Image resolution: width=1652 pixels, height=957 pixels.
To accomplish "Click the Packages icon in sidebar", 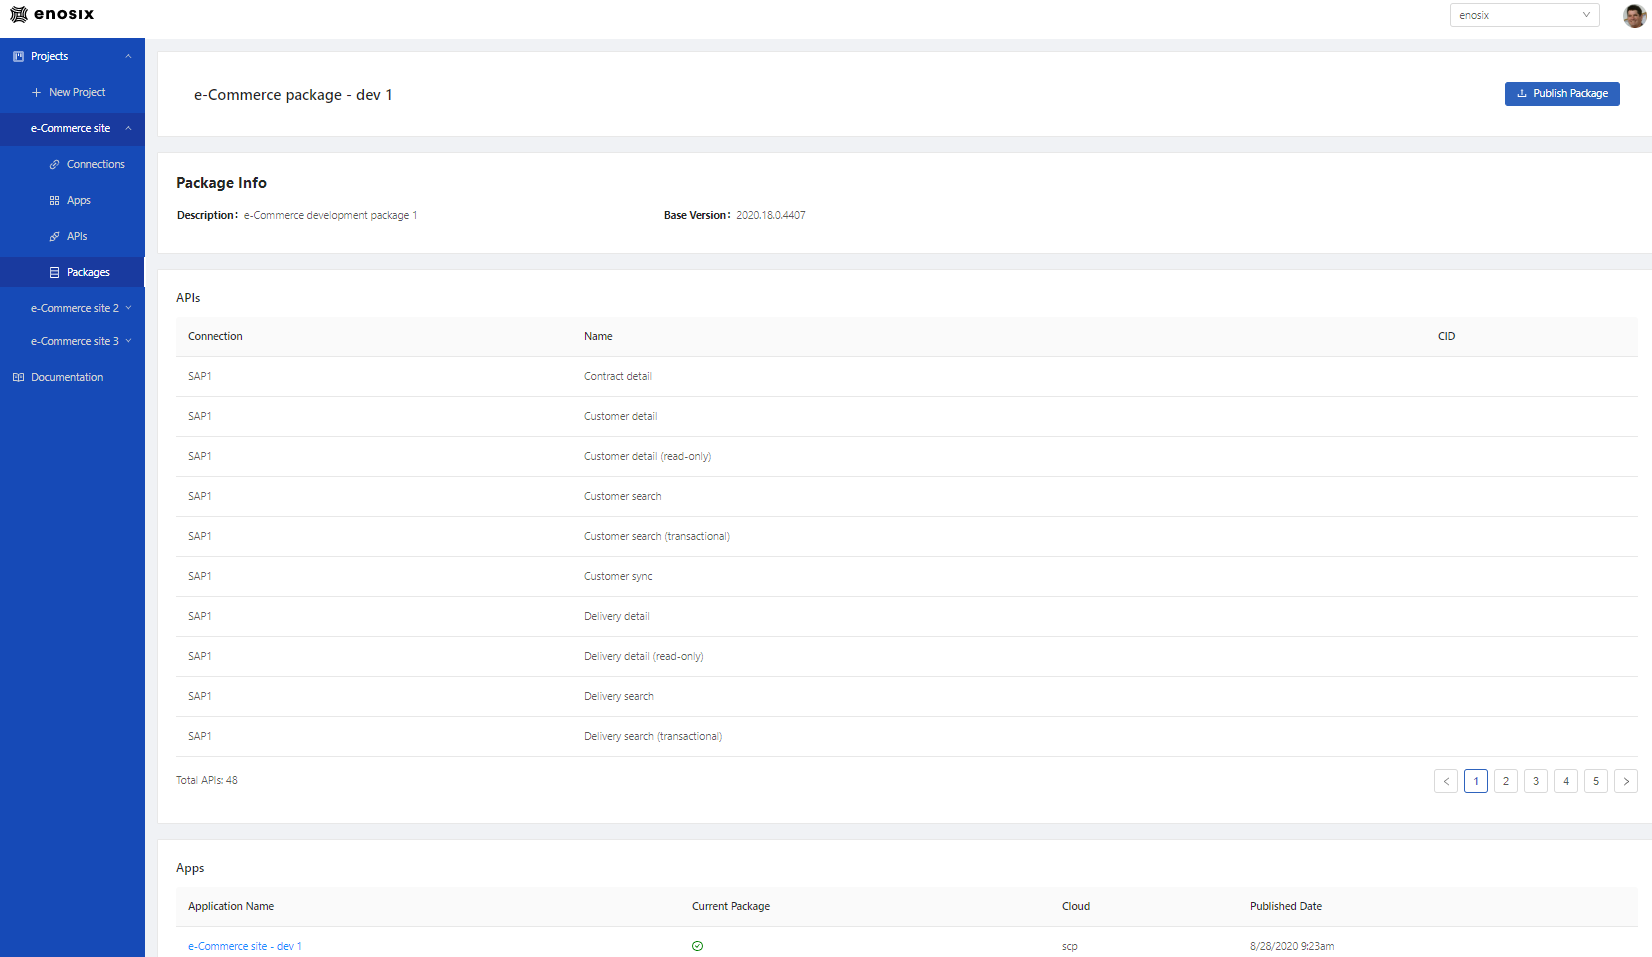I will tap(54, 272).
